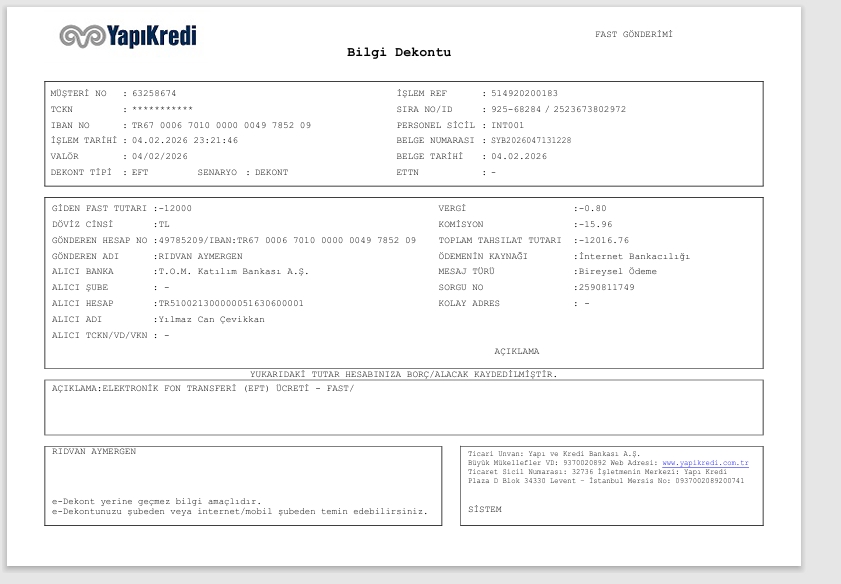
Task: Click the centered AÇIKLAMA label
Action: coord(517,351)
